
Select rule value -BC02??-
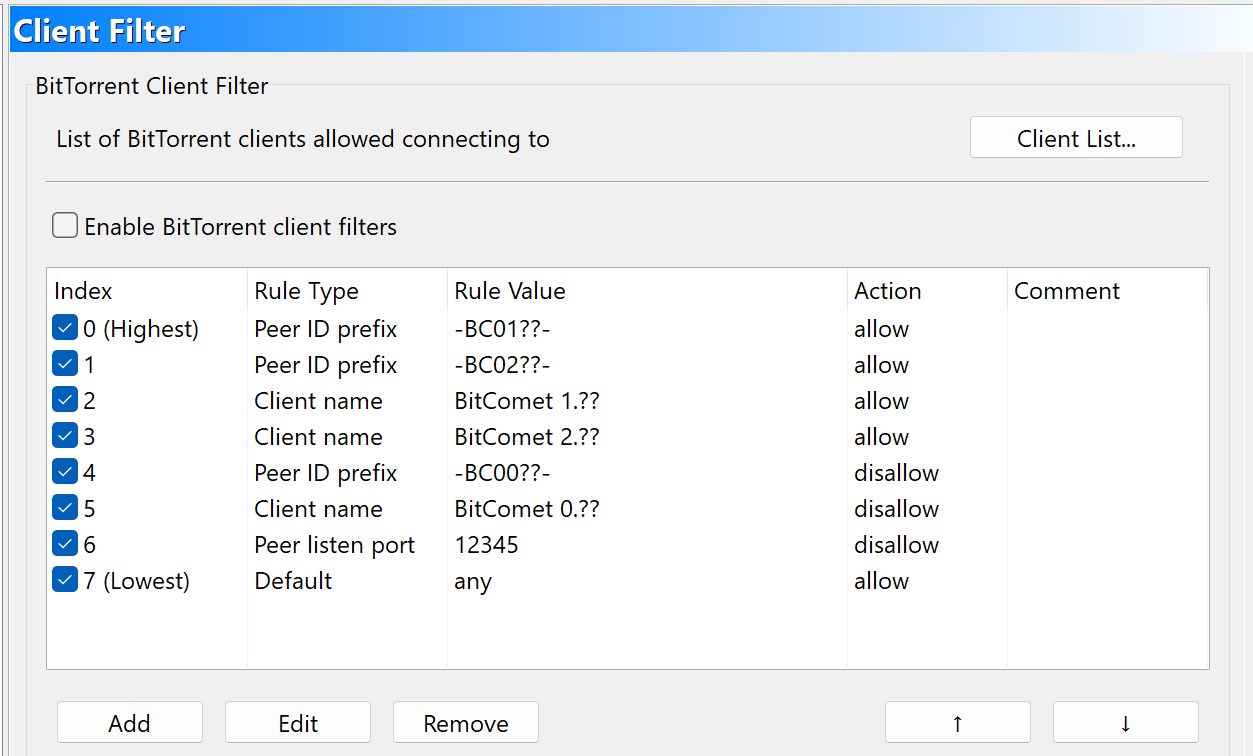tap(502, 365)
